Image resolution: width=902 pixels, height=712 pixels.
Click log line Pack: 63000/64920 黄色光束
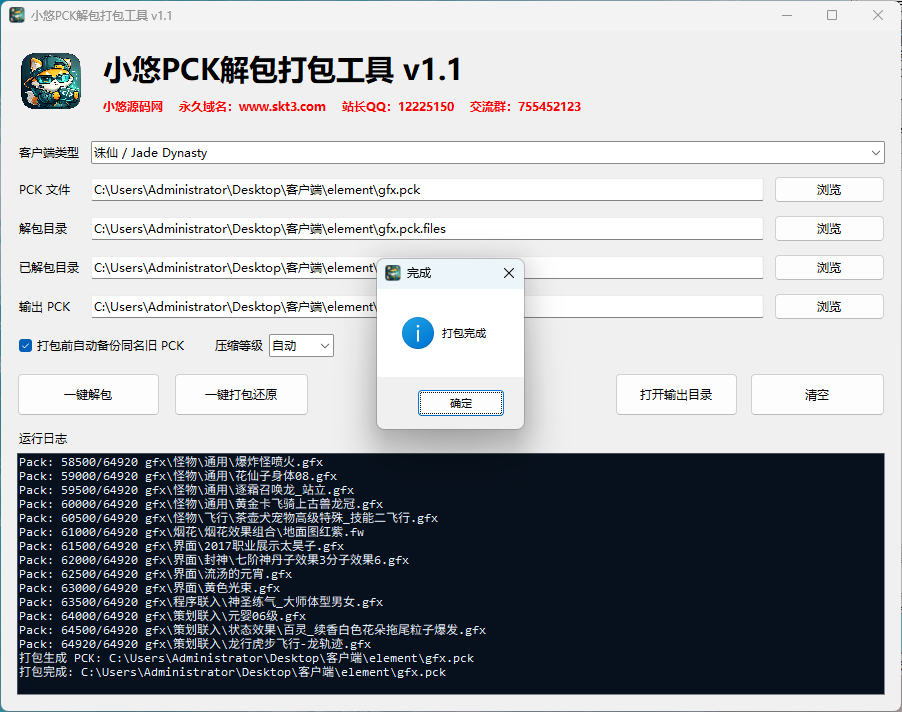point(150,588)
